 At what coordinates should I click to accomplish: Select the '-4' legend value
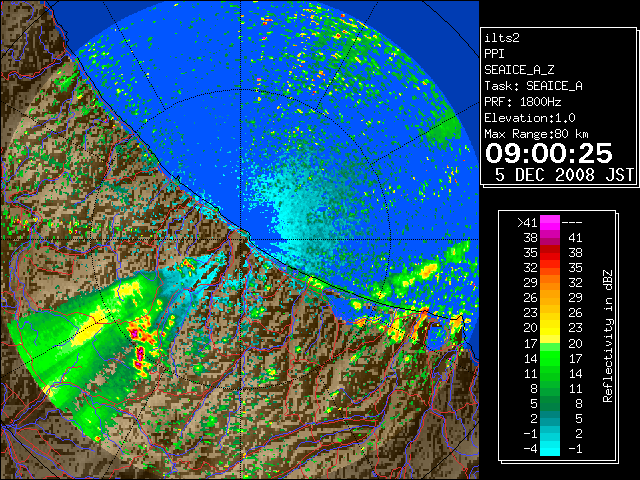coord(530,449)
